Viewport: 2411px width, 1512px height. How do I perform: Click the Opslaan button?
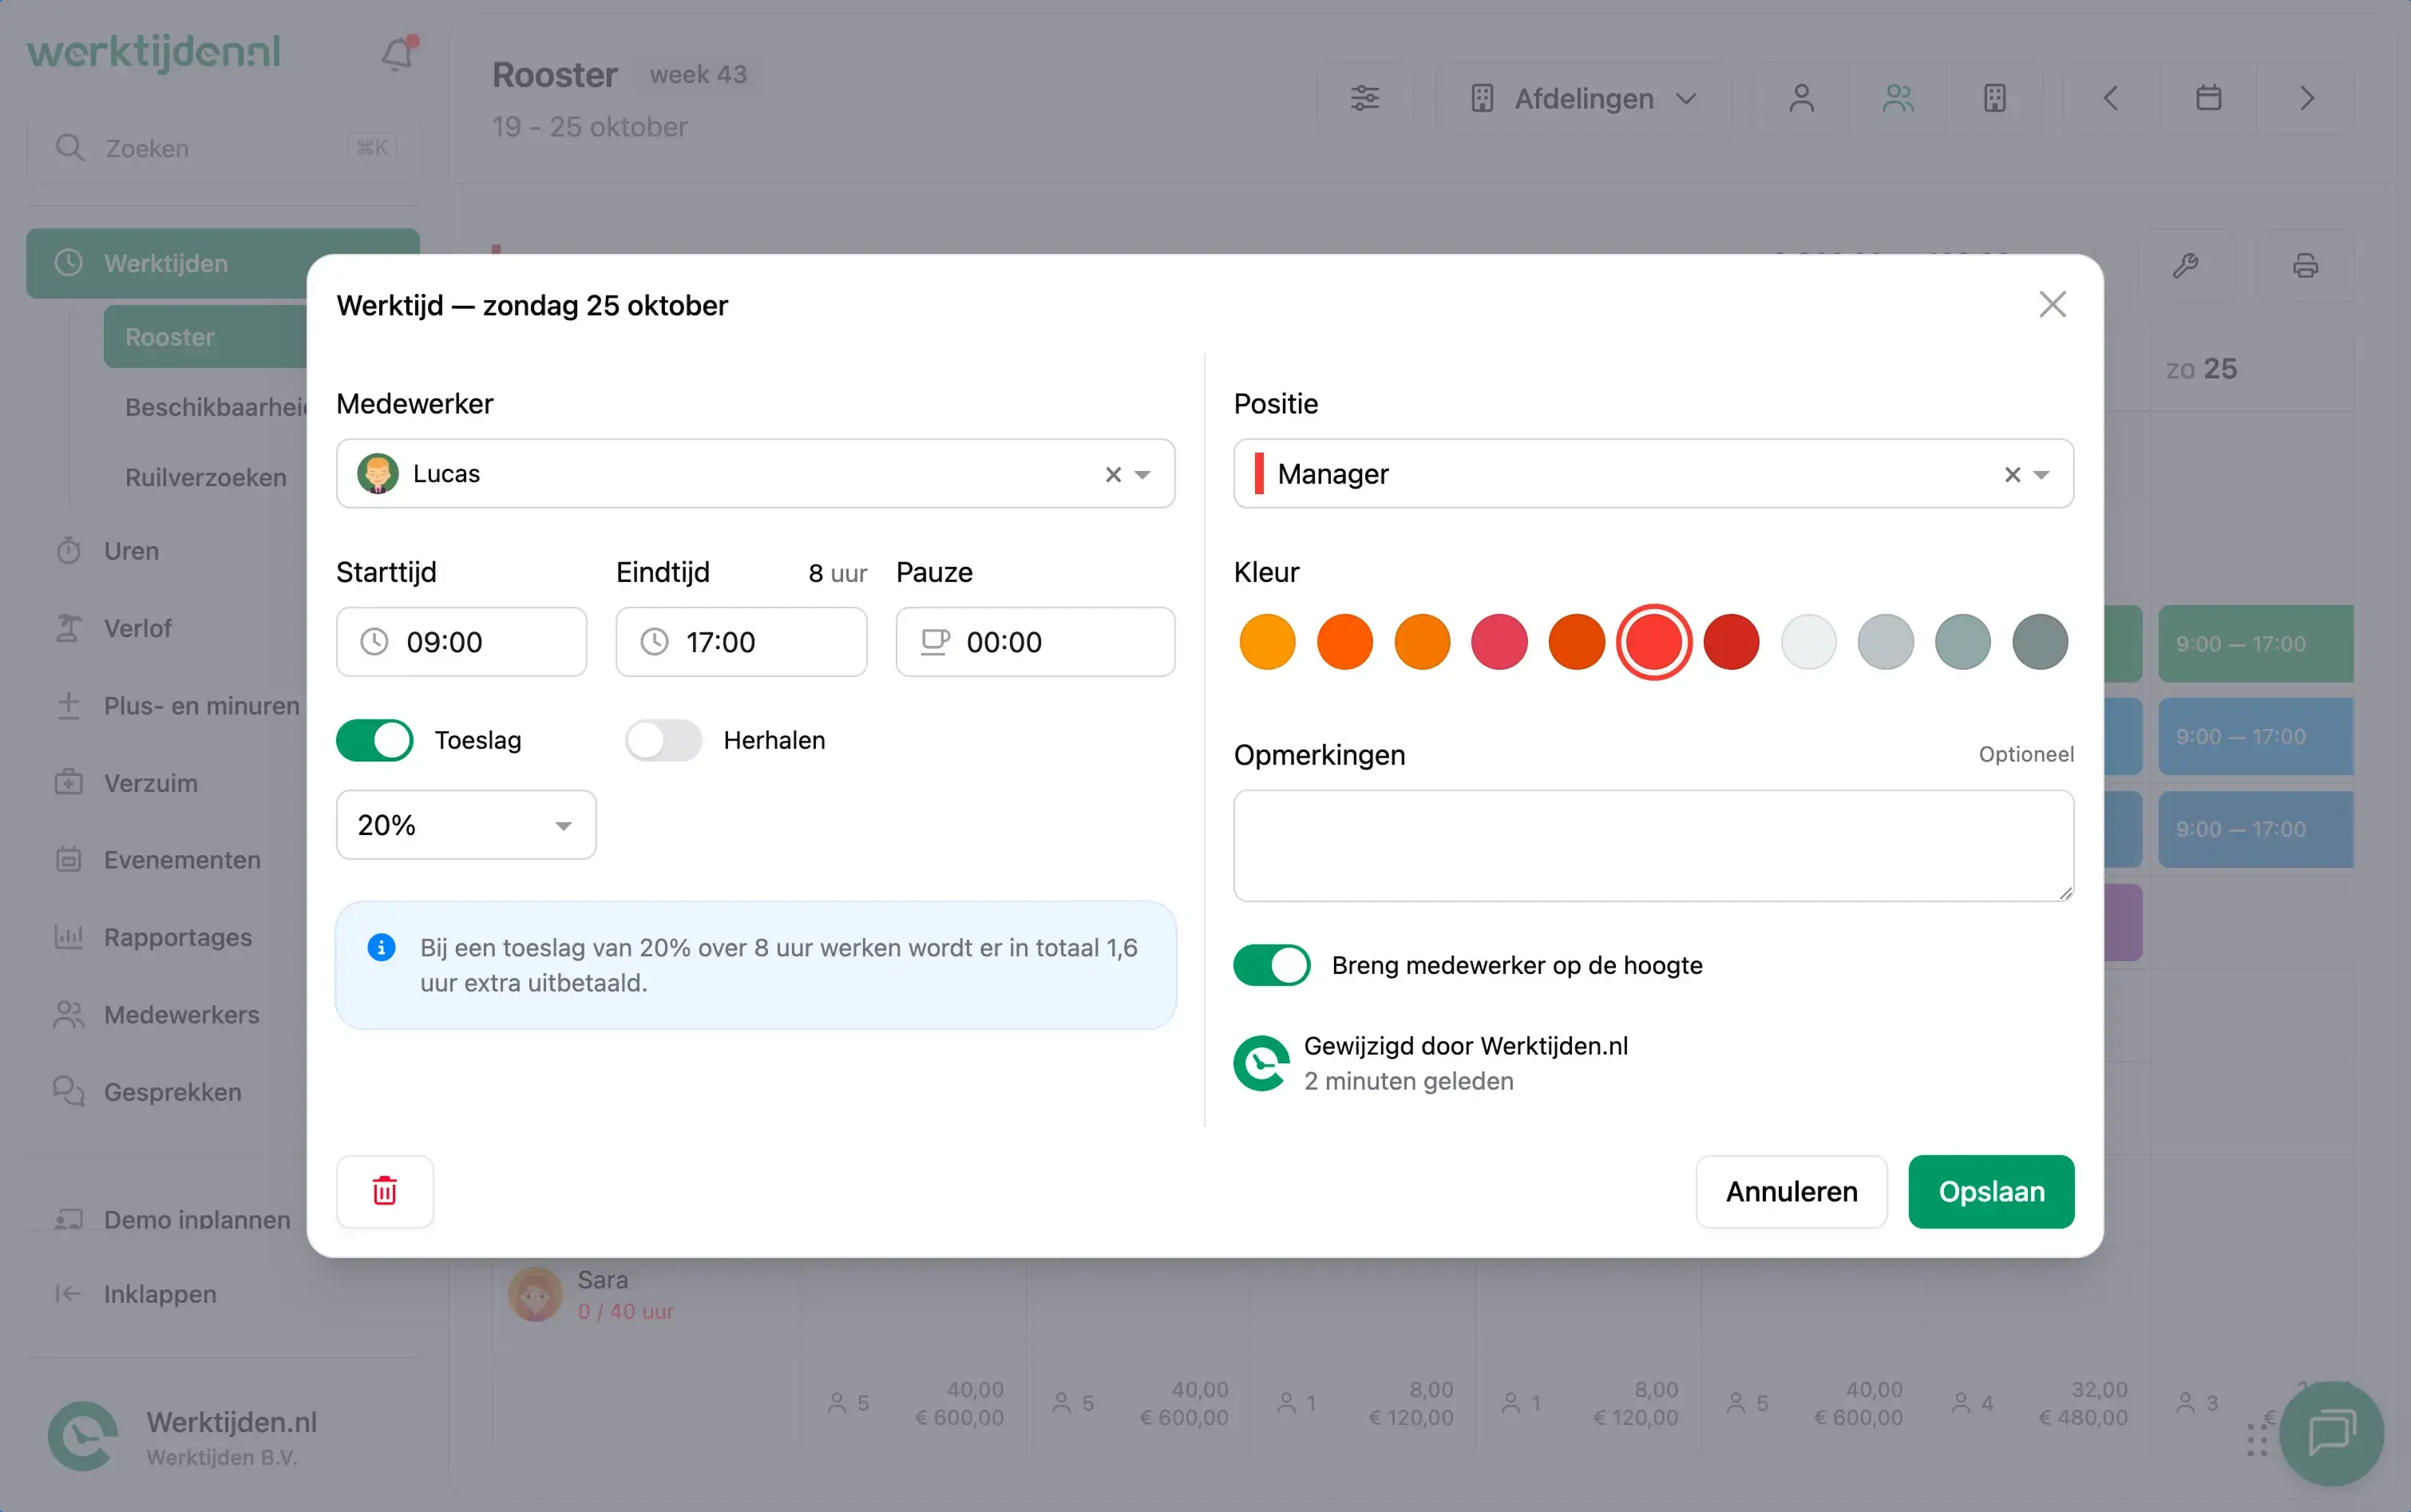click(1991, 1191)
